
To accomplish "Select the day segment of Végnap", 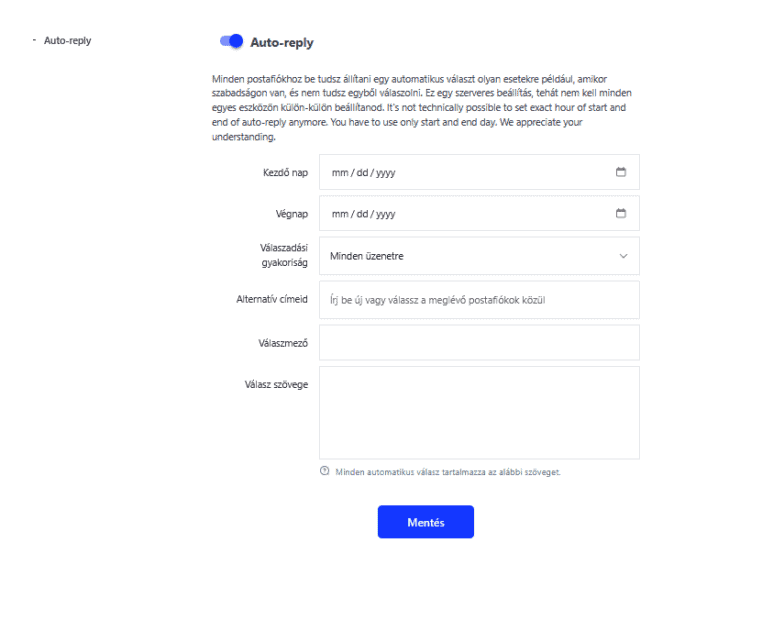I will 362,214.
